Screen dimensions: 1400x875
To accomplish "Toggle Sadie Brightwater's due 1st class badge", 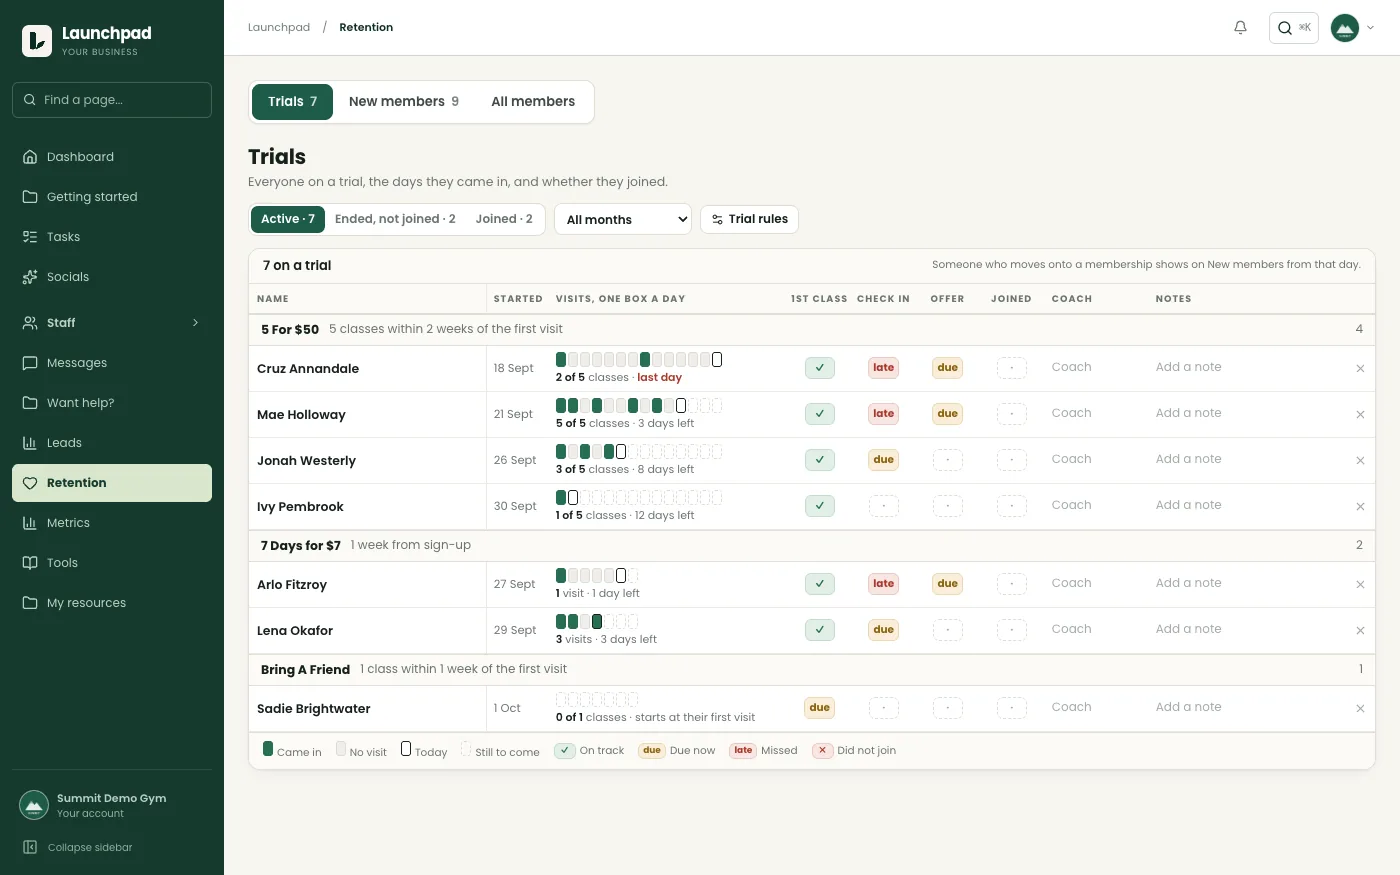I will click(x=820, y=708).
